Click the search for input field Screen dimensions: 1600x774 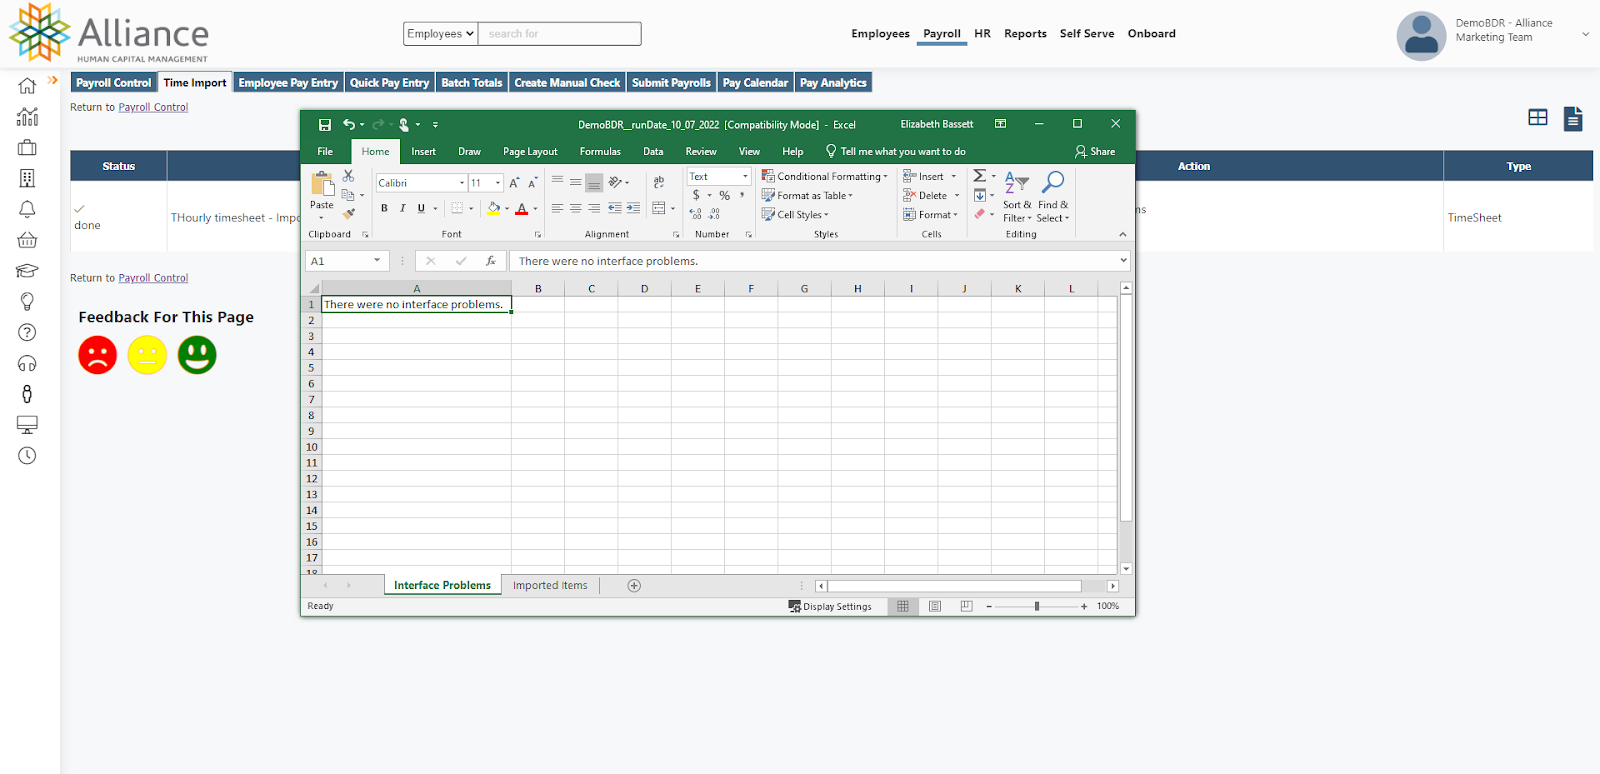pyautogui.click(x=559, y=33)
